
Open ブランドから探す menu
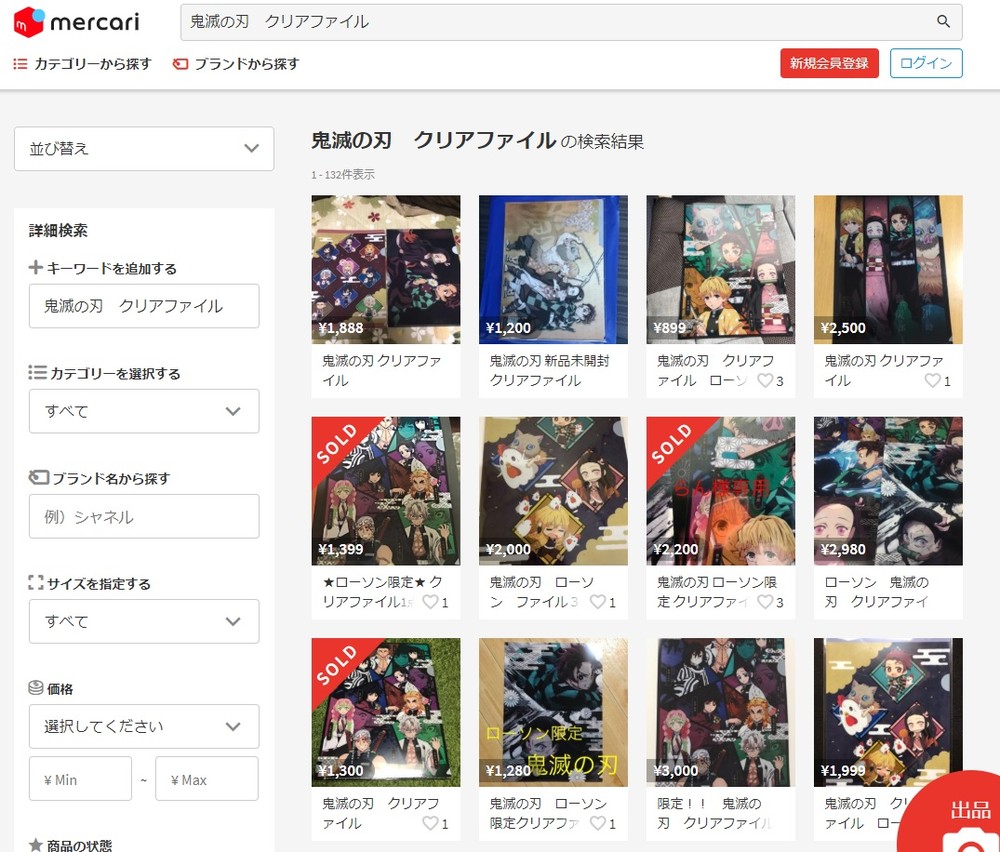(236, 64)
